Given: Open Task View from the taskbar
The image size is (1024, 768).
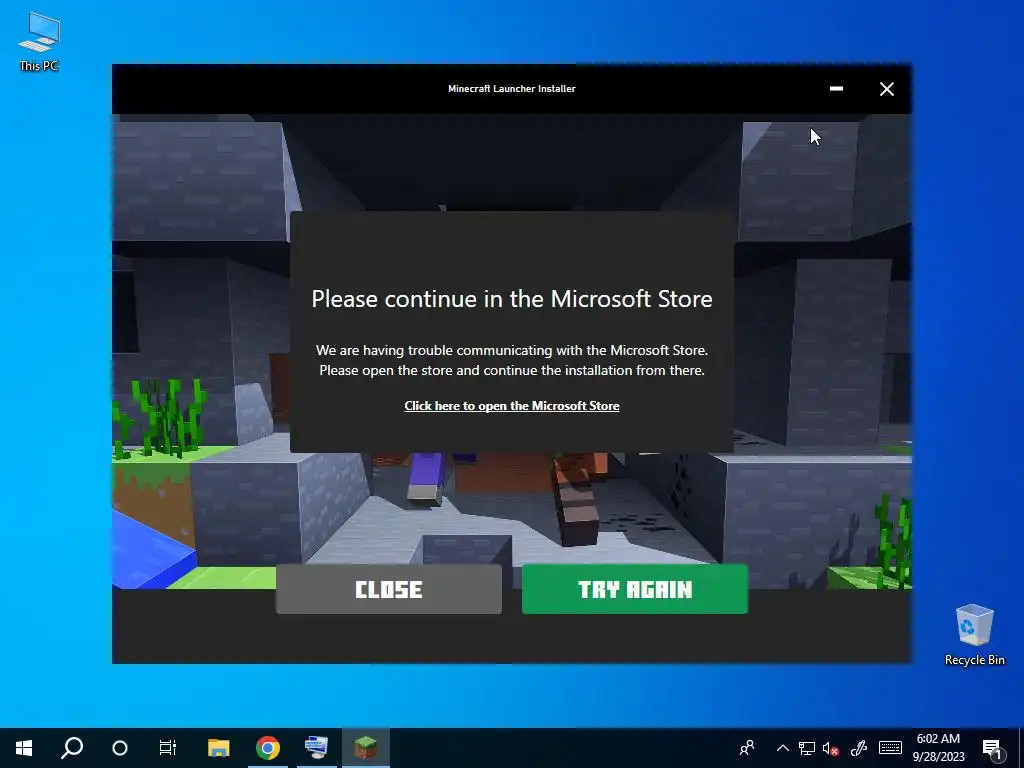Looking at the screenshot, I should (x=168, y=748).
